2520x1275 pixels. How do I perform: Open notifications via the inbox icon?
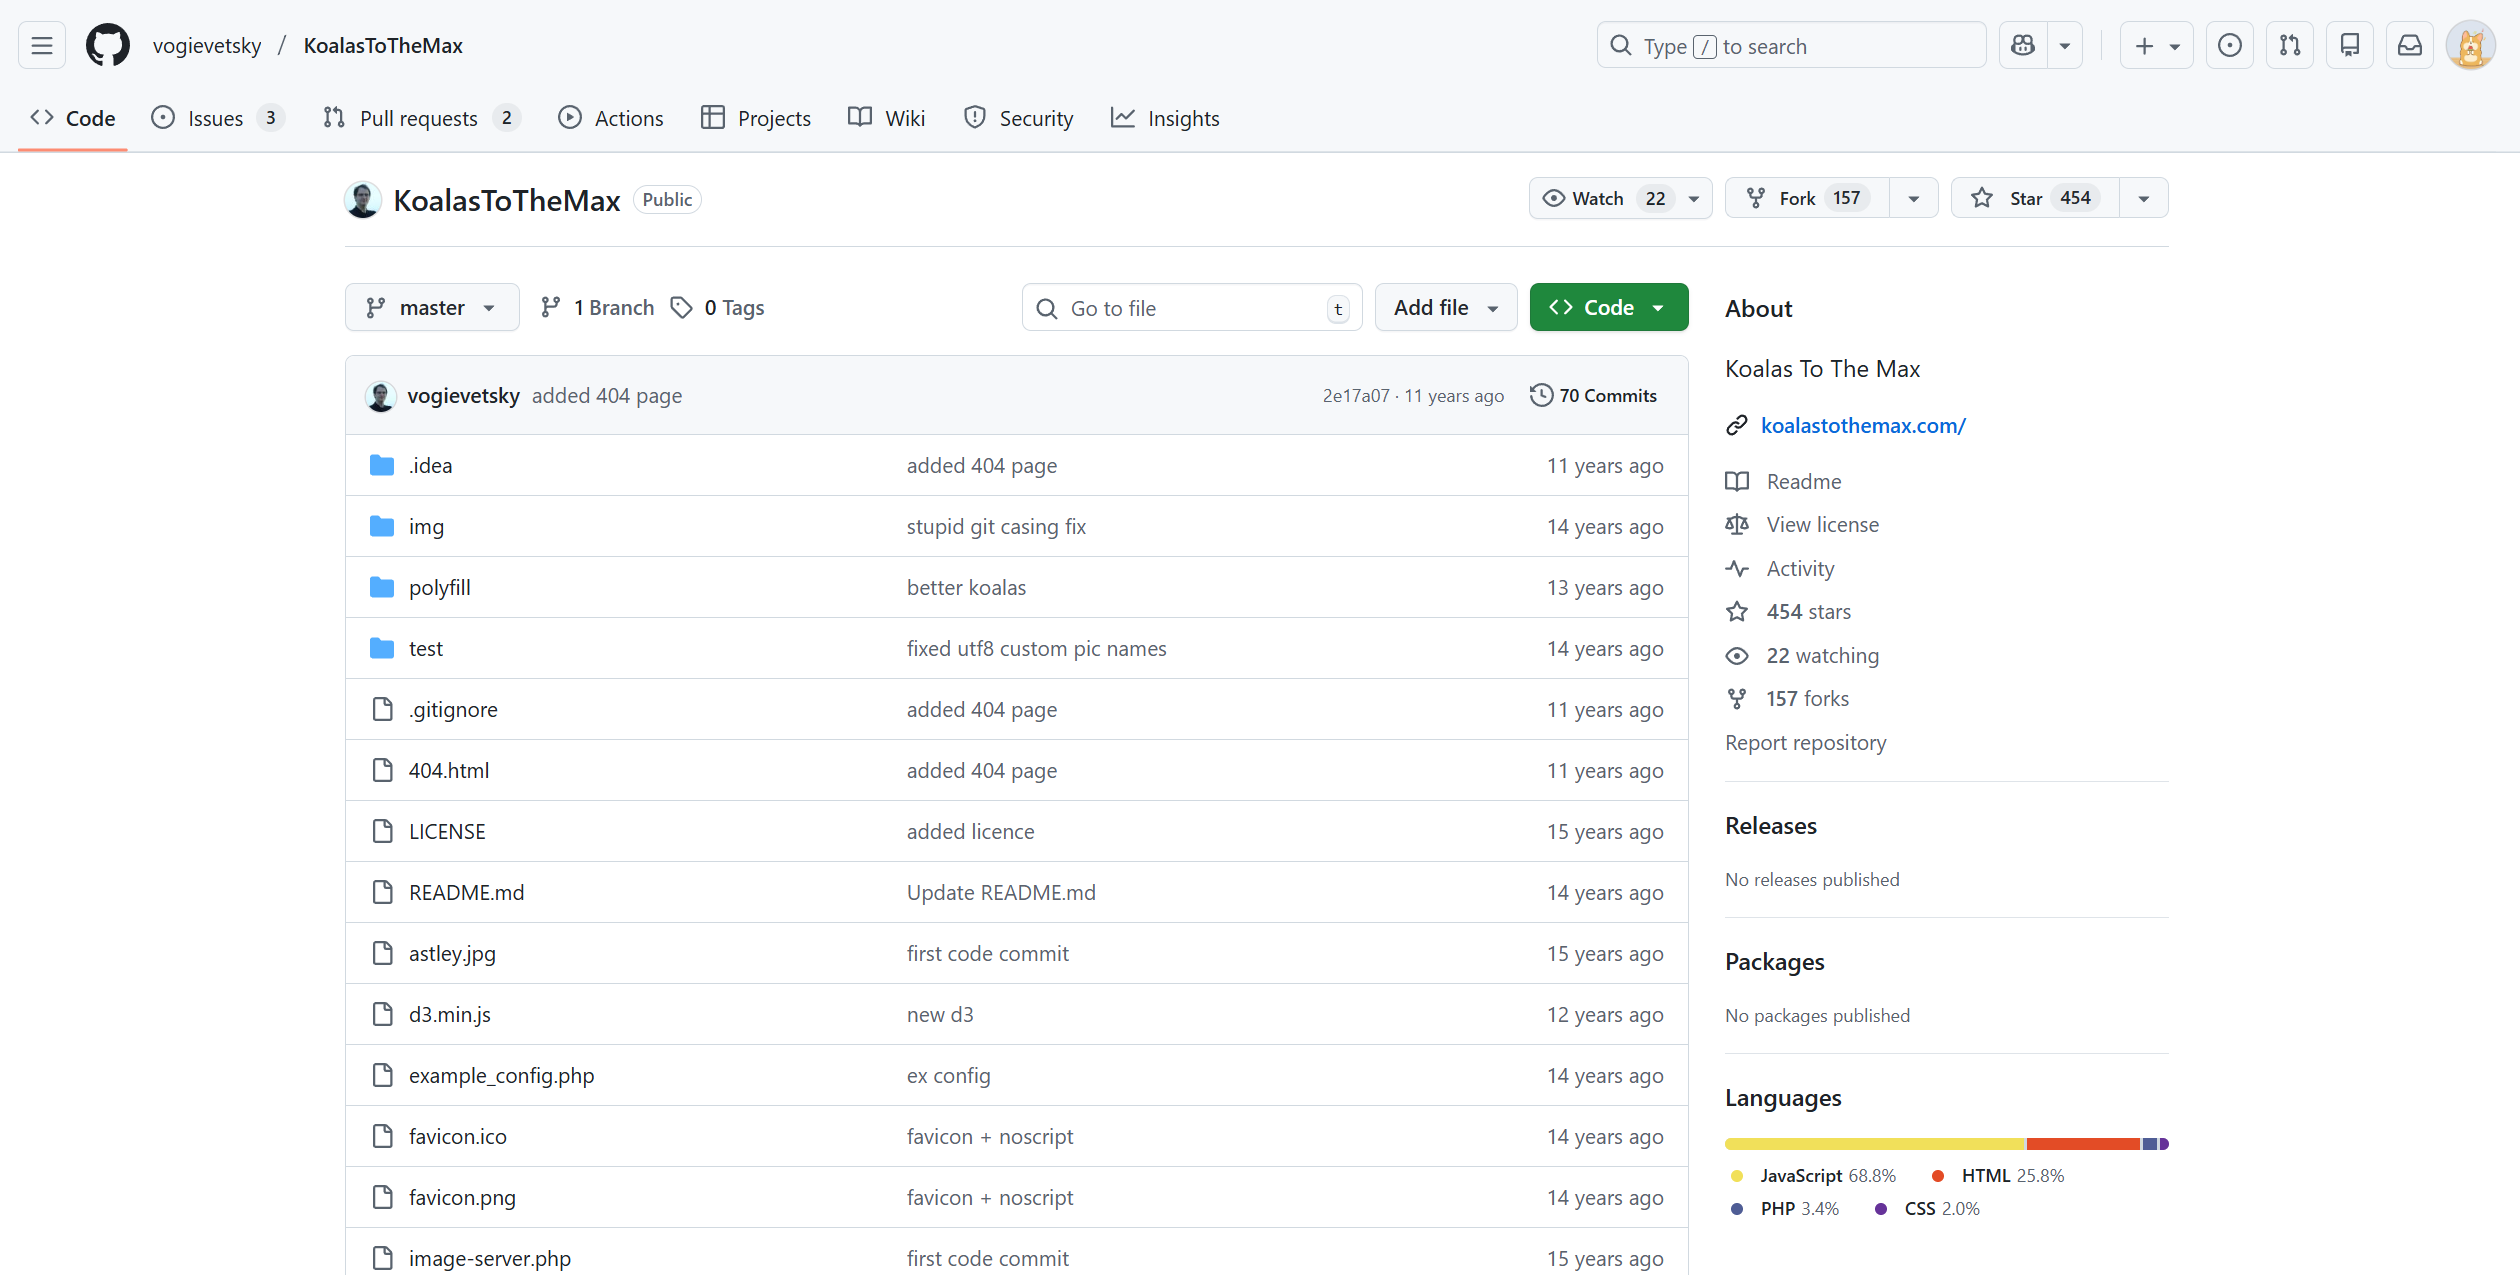[x=2410, y=45]
